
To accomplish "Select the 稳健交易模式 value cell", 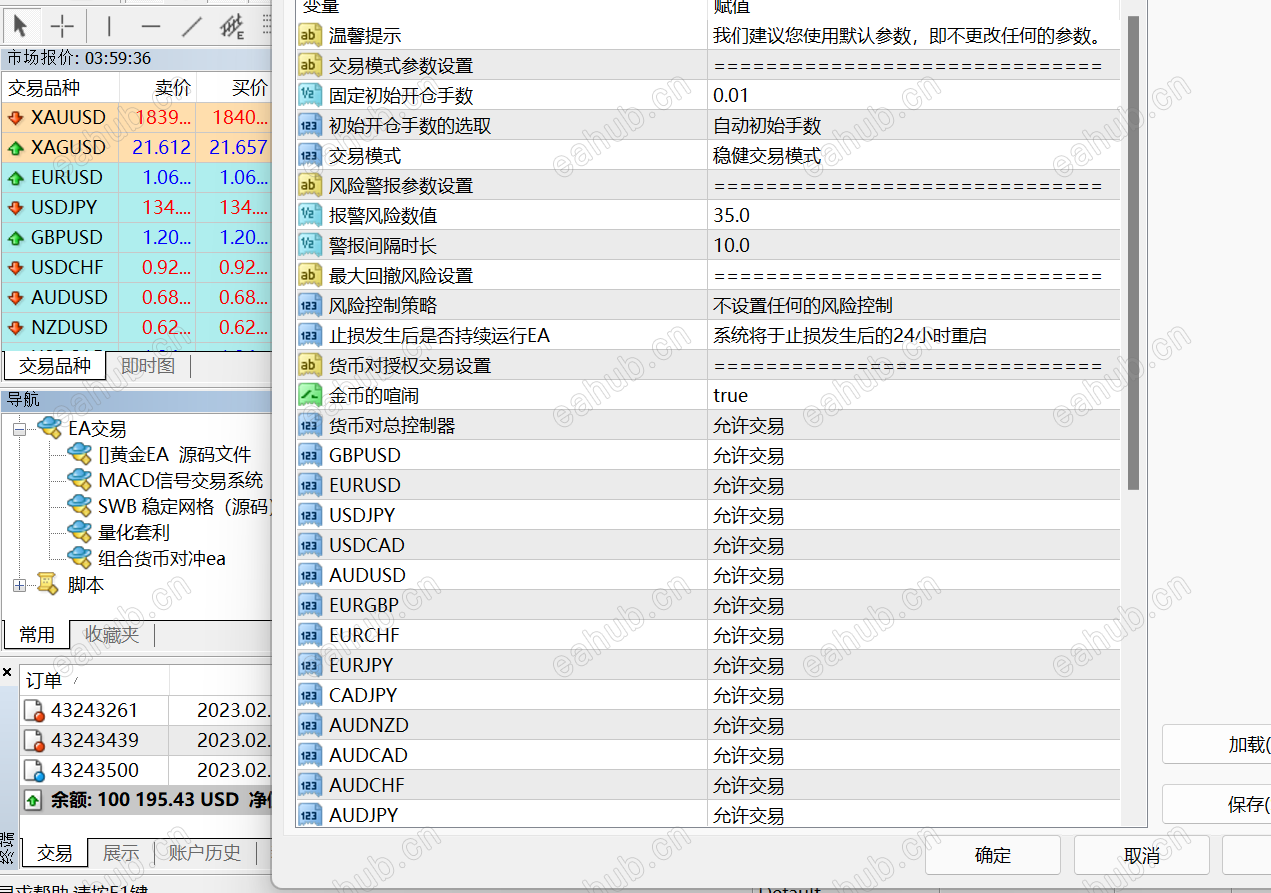I will tap(914, 155).
